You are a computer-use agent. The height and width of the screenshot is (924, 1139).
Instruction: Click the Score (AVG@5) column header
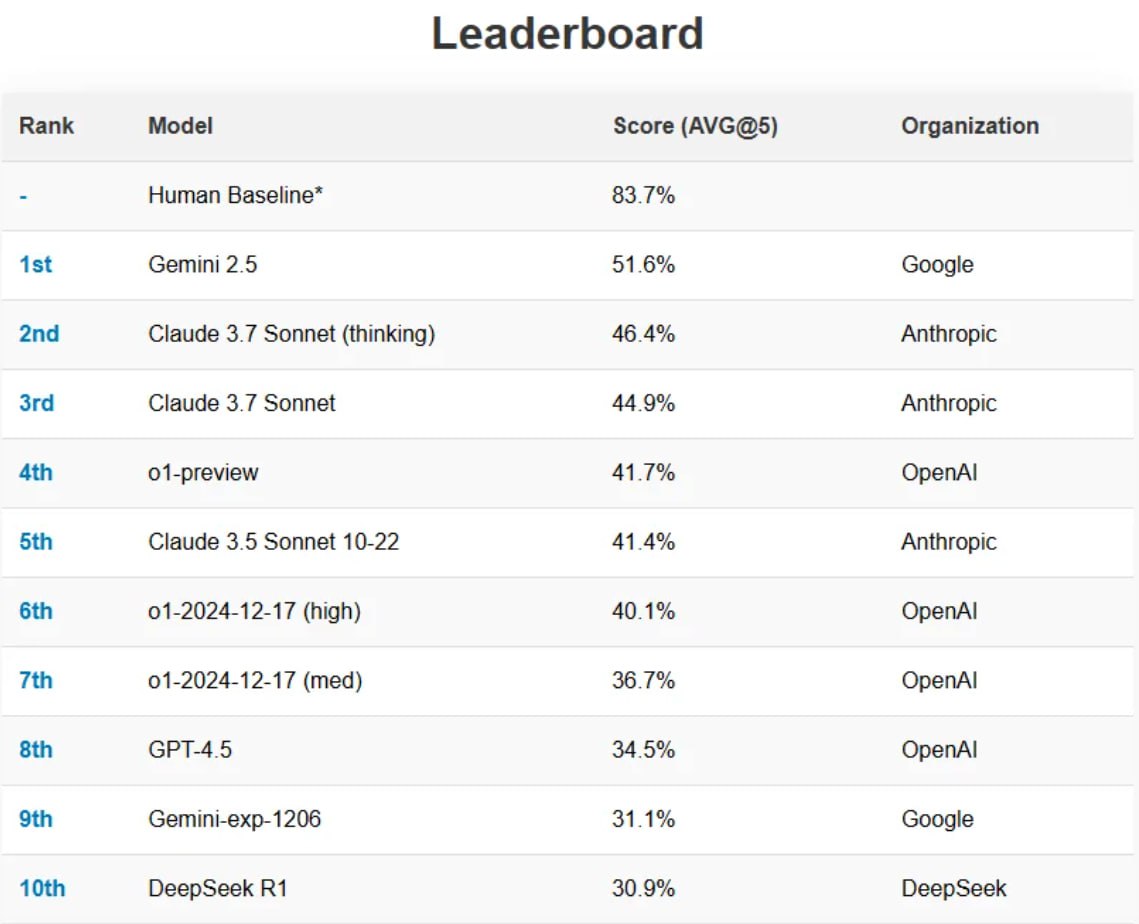[695, 126]
